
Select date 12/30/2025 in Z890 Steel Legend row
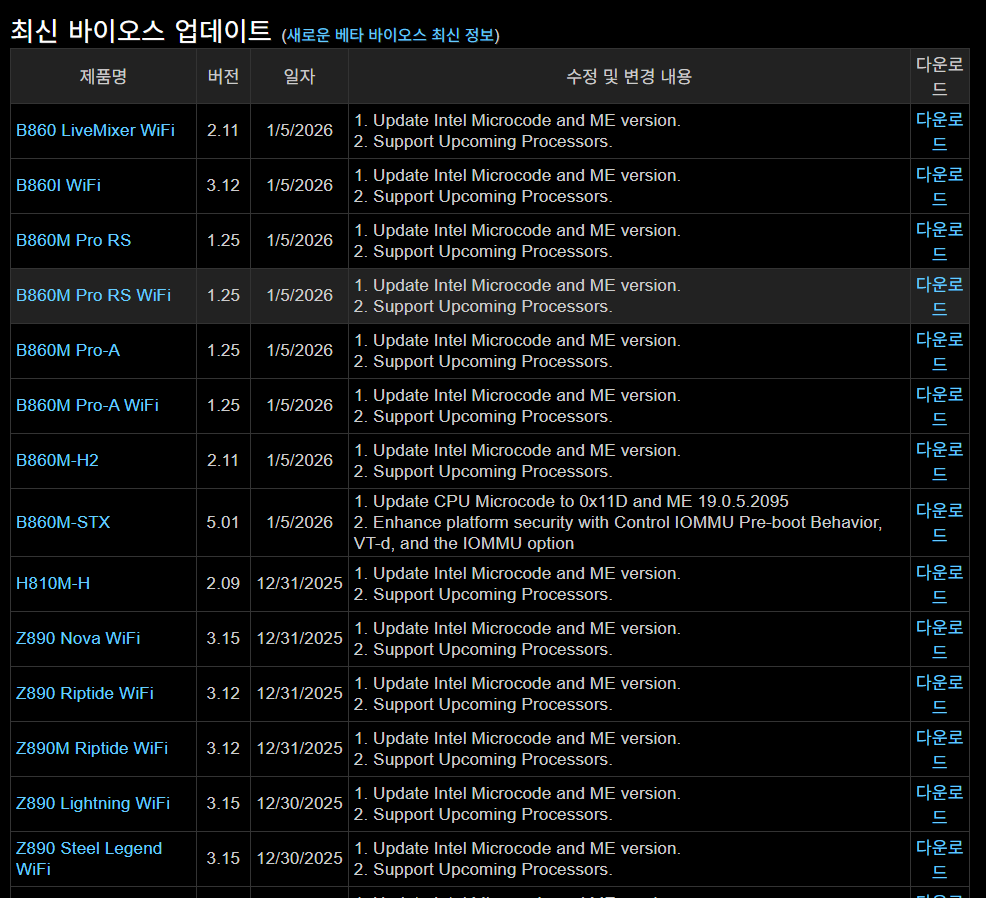click(299, 858)
